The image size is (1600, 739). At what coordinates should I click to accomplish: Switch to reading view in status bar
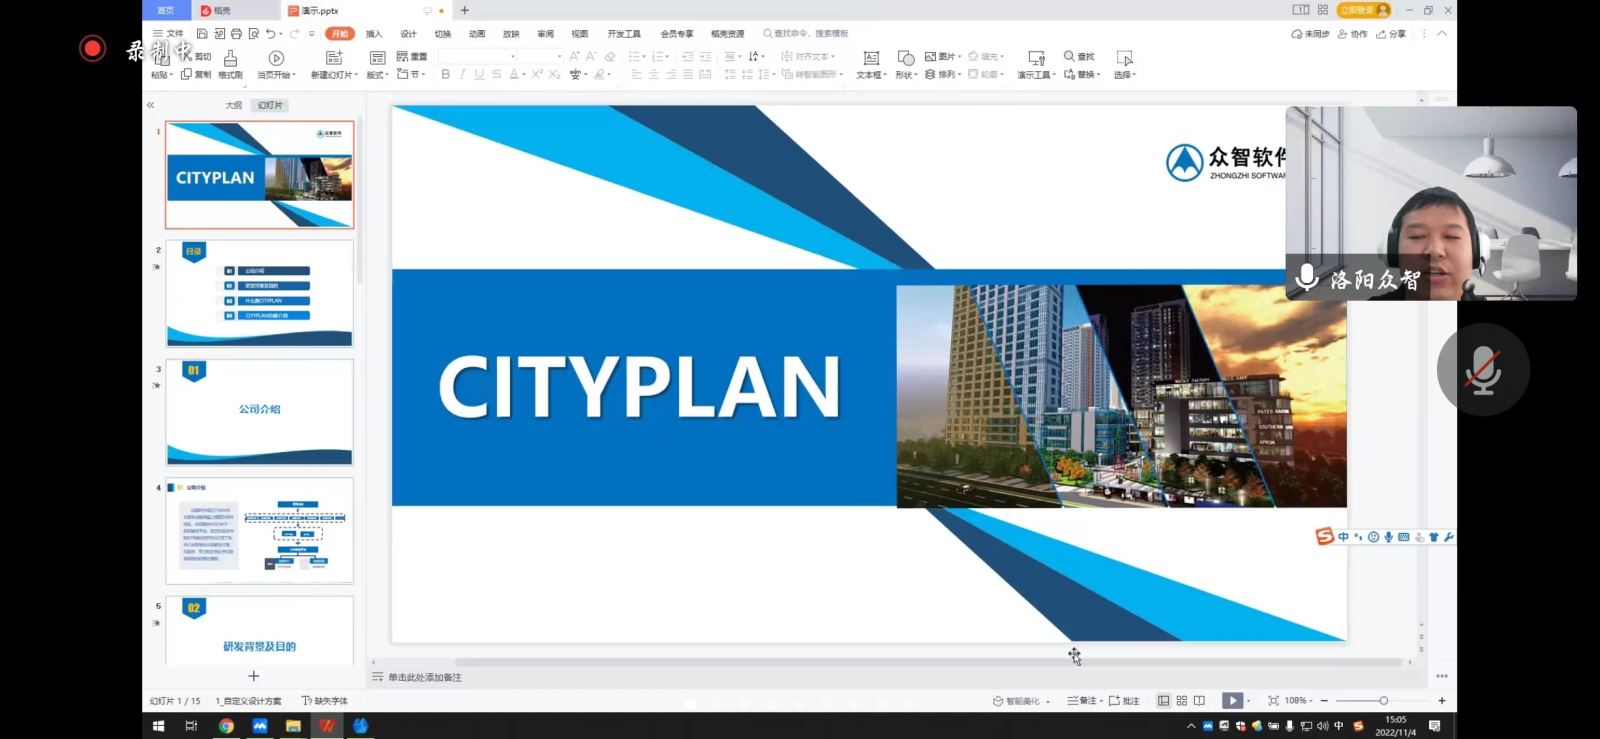pyautogui.click(x=1199, y=701)
